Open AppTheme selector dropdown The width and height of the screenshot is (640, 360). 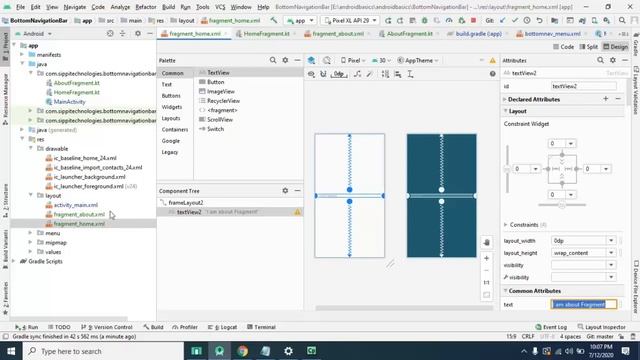tap(418, 60)
